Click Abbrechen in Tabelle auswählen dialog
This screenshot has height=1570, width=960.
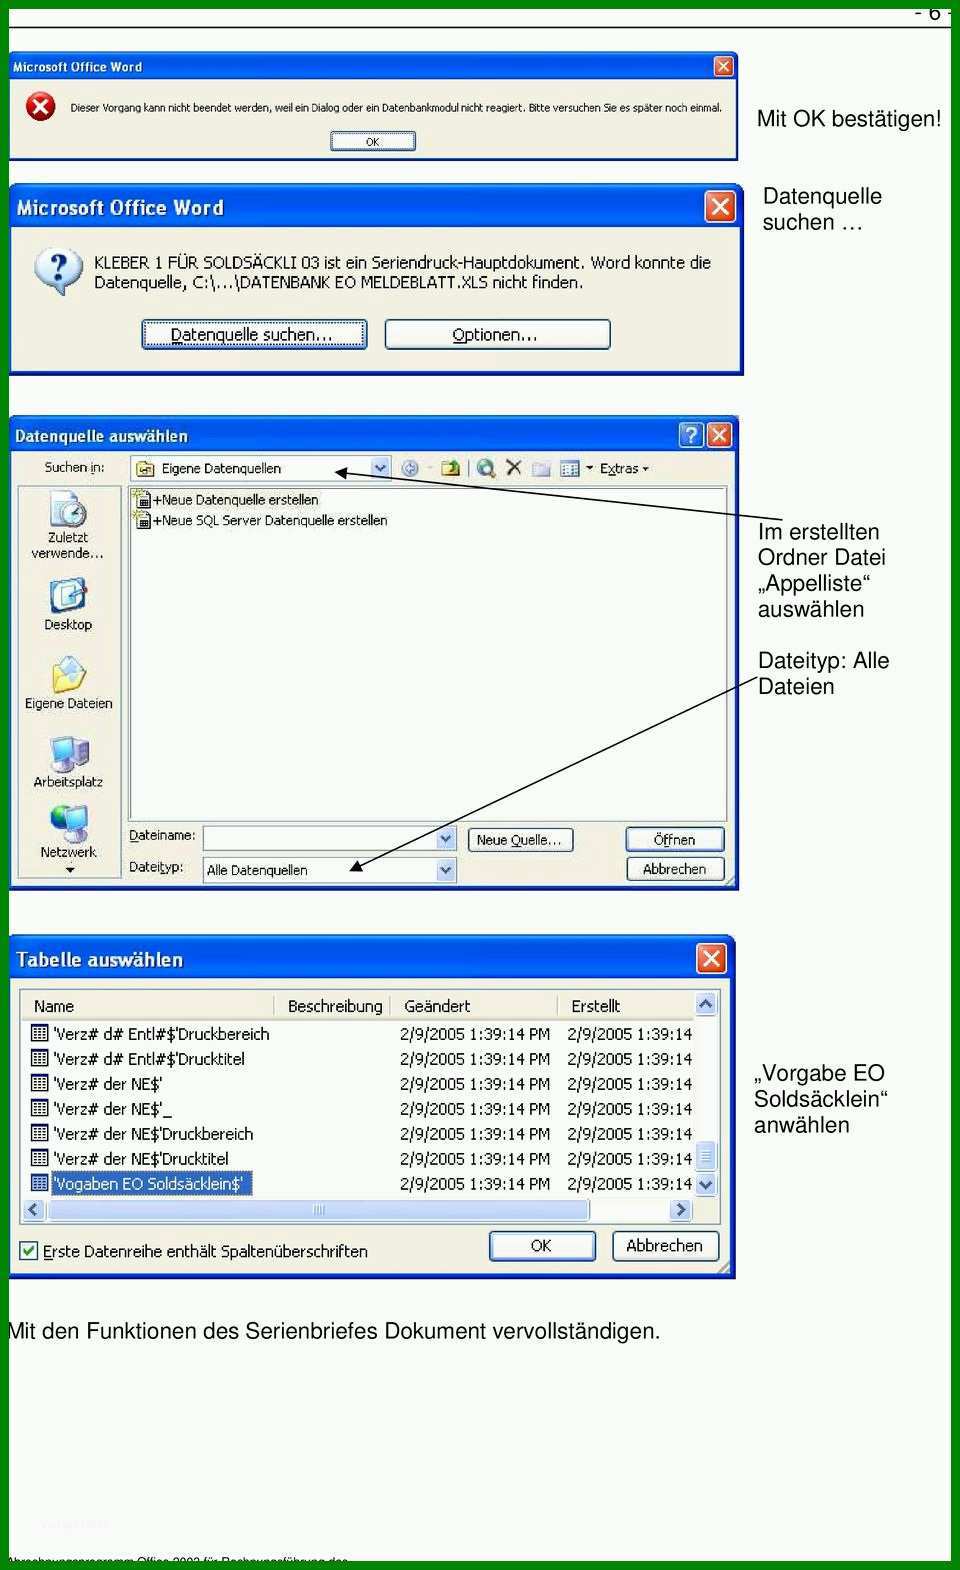click(665, 1245)
